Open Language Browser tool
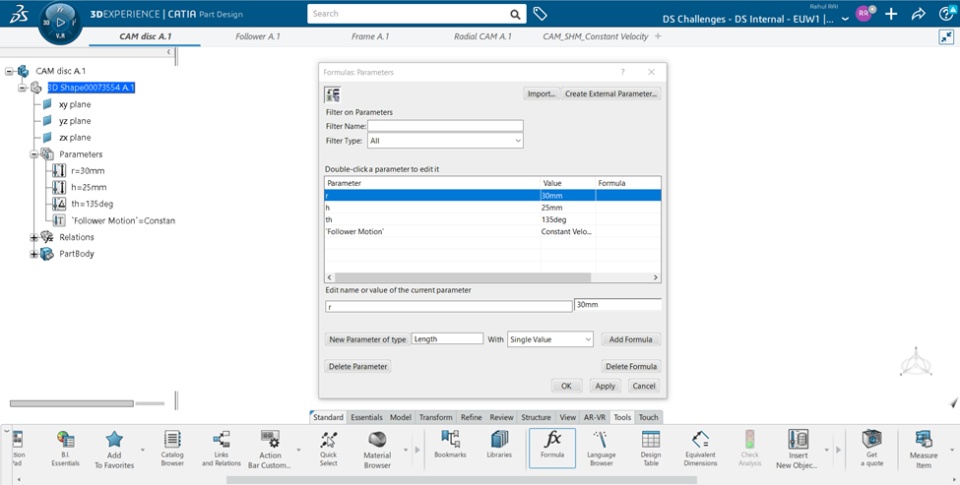 (x=601, y=449)
